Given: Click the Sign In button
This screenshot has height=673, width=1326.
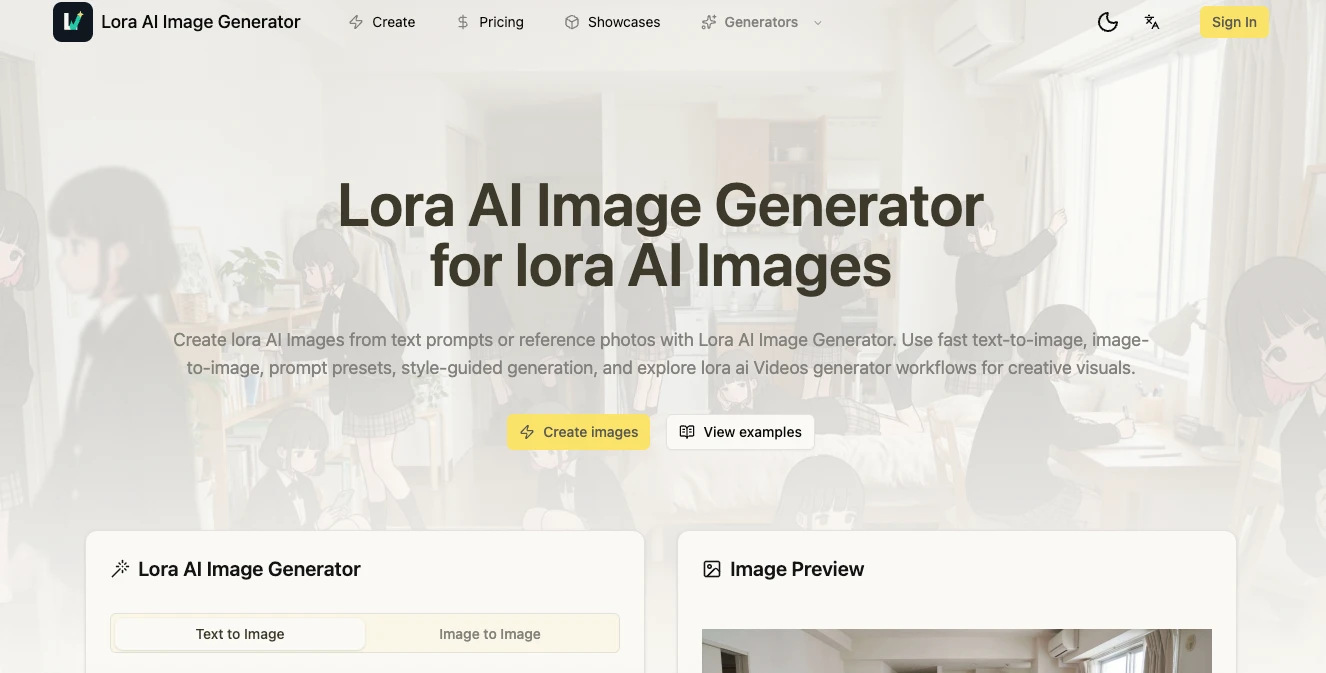Looking at the screenshot, I should (1234, 22).
